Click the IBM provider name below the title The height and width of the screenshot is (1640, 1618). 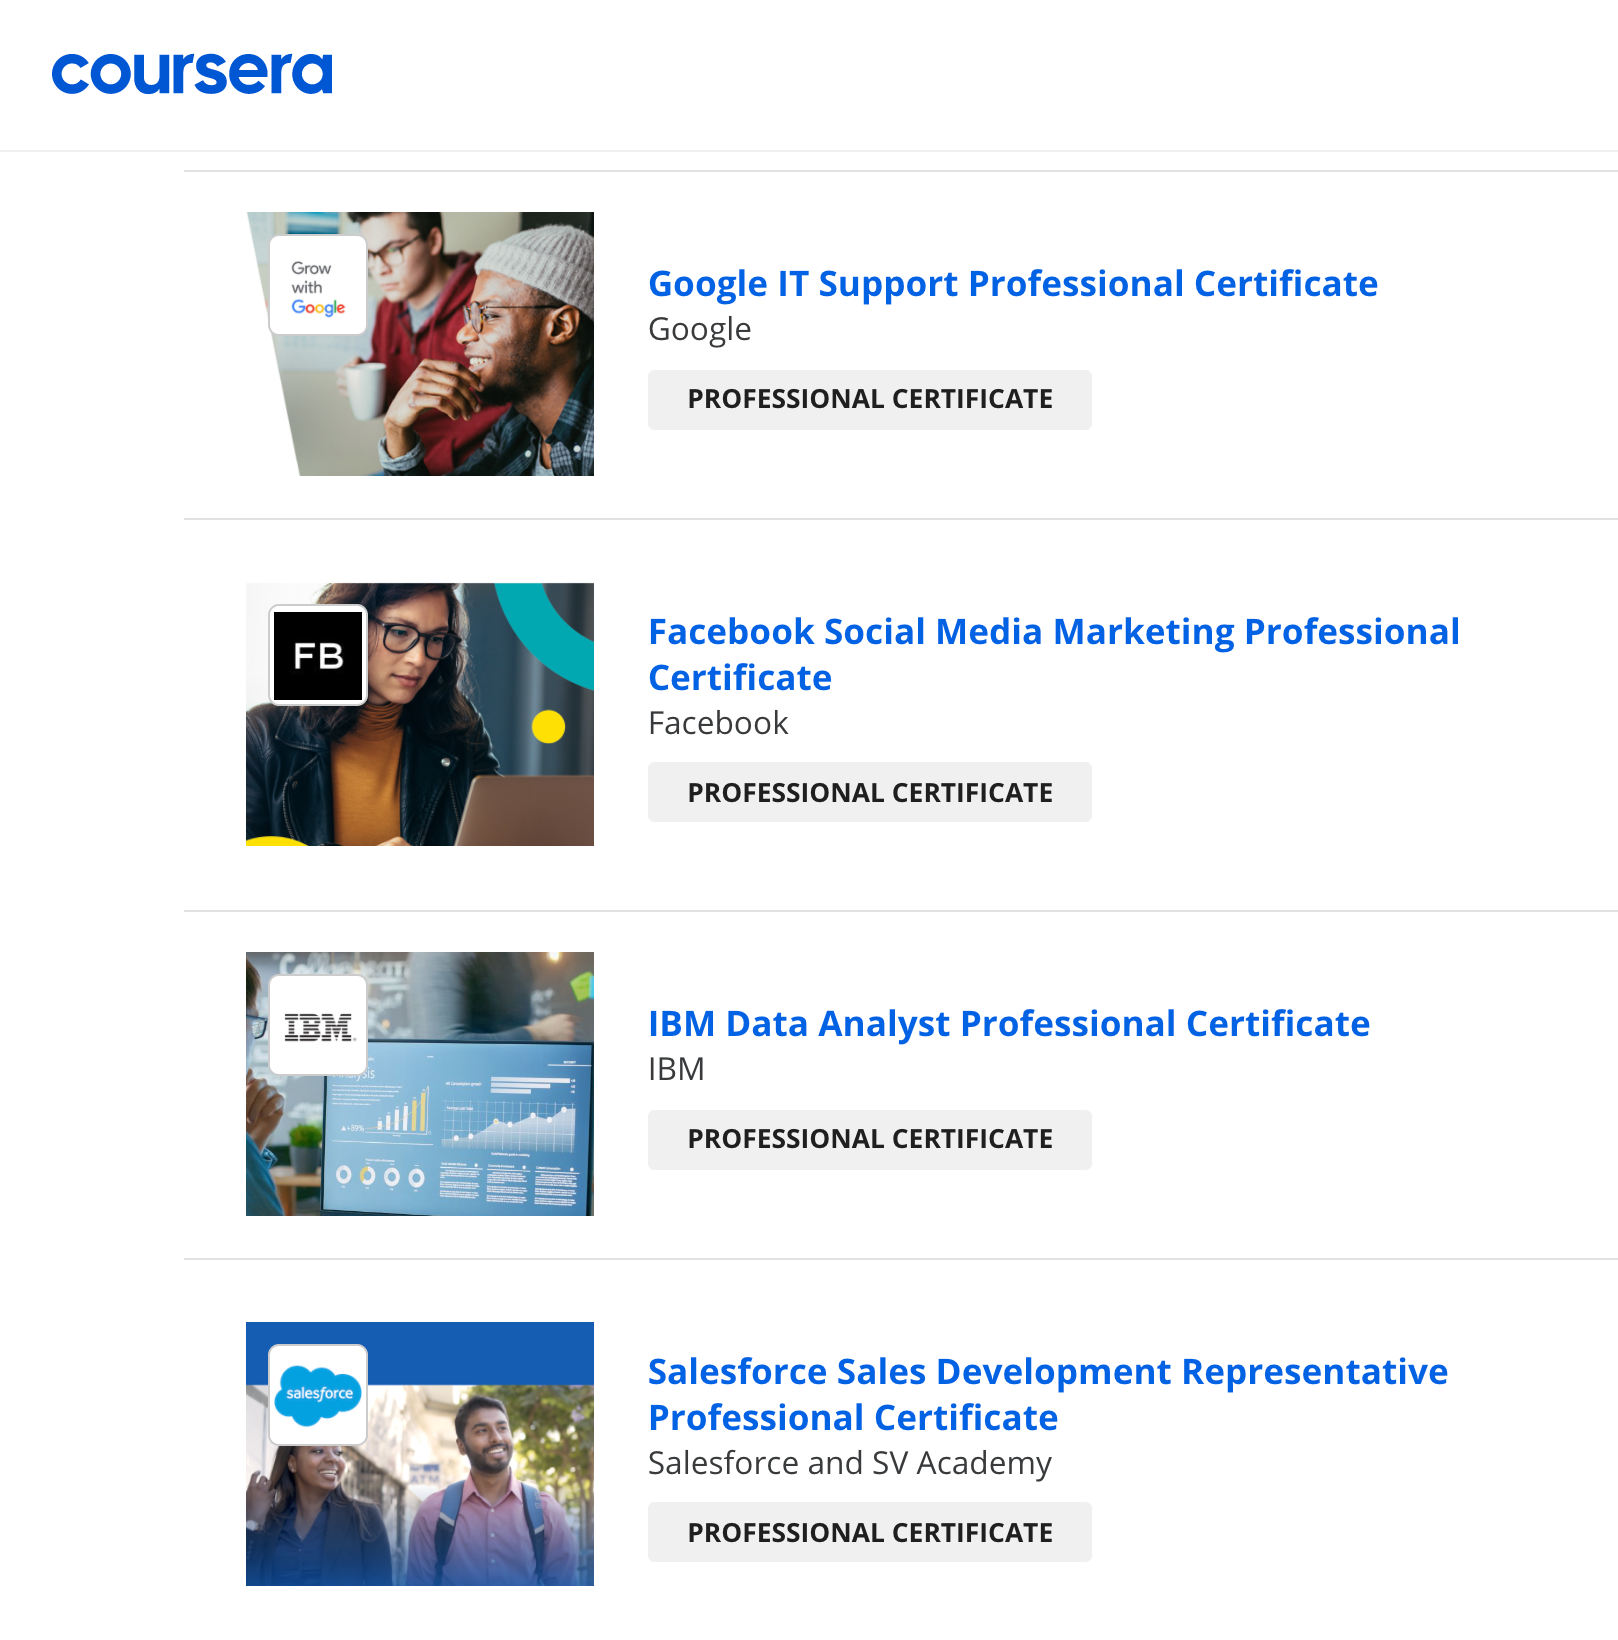[x=676, y=1070]
